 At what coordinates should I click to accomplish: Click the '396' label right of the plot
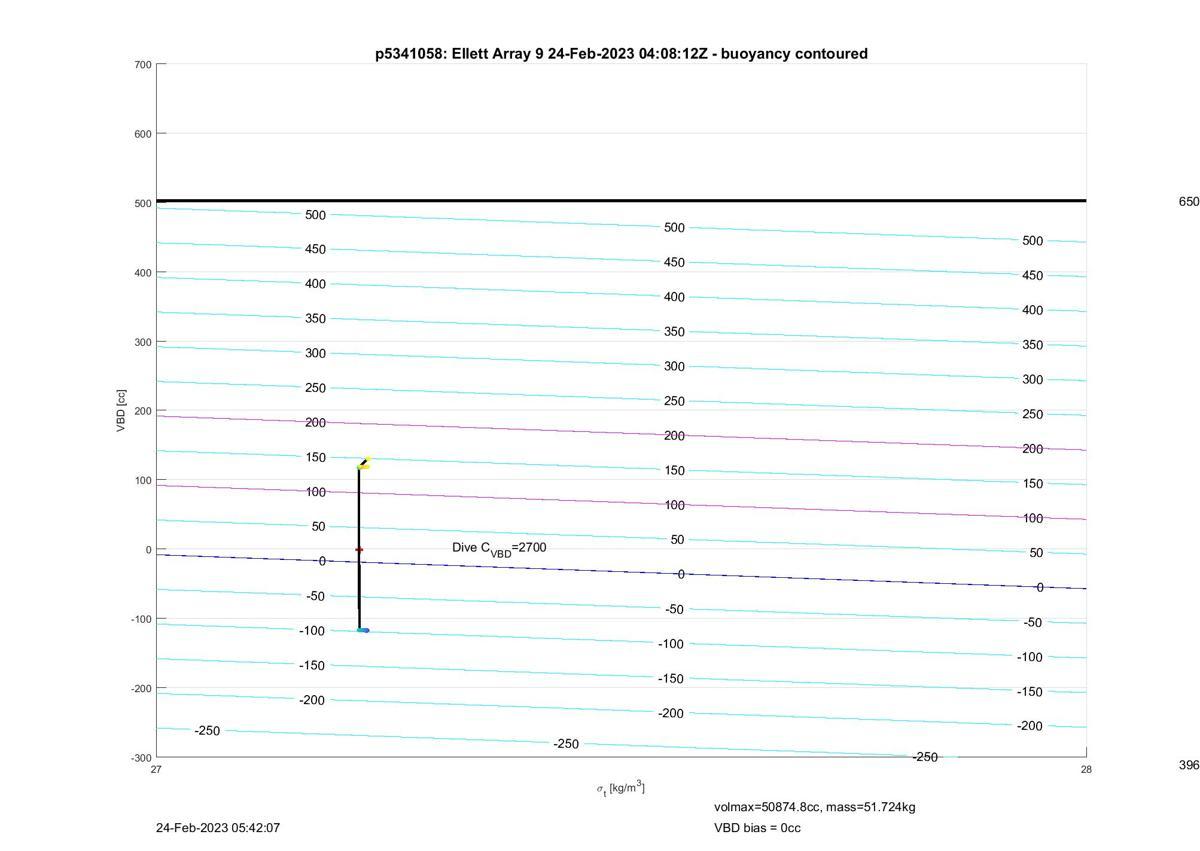point(1188,765)
